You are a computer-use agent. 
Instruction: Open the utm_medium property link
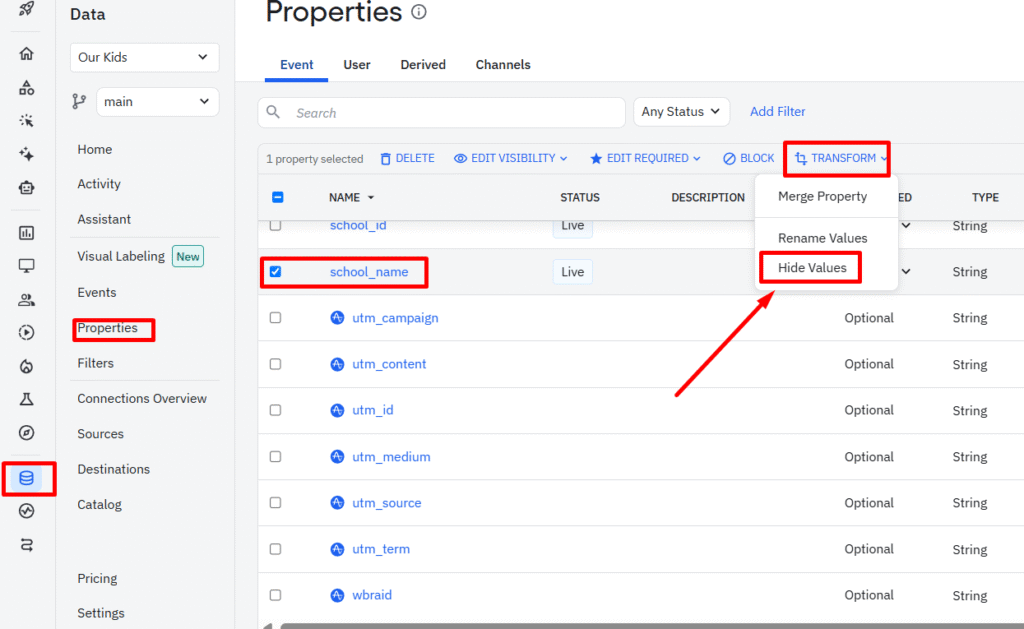(391, 457)
